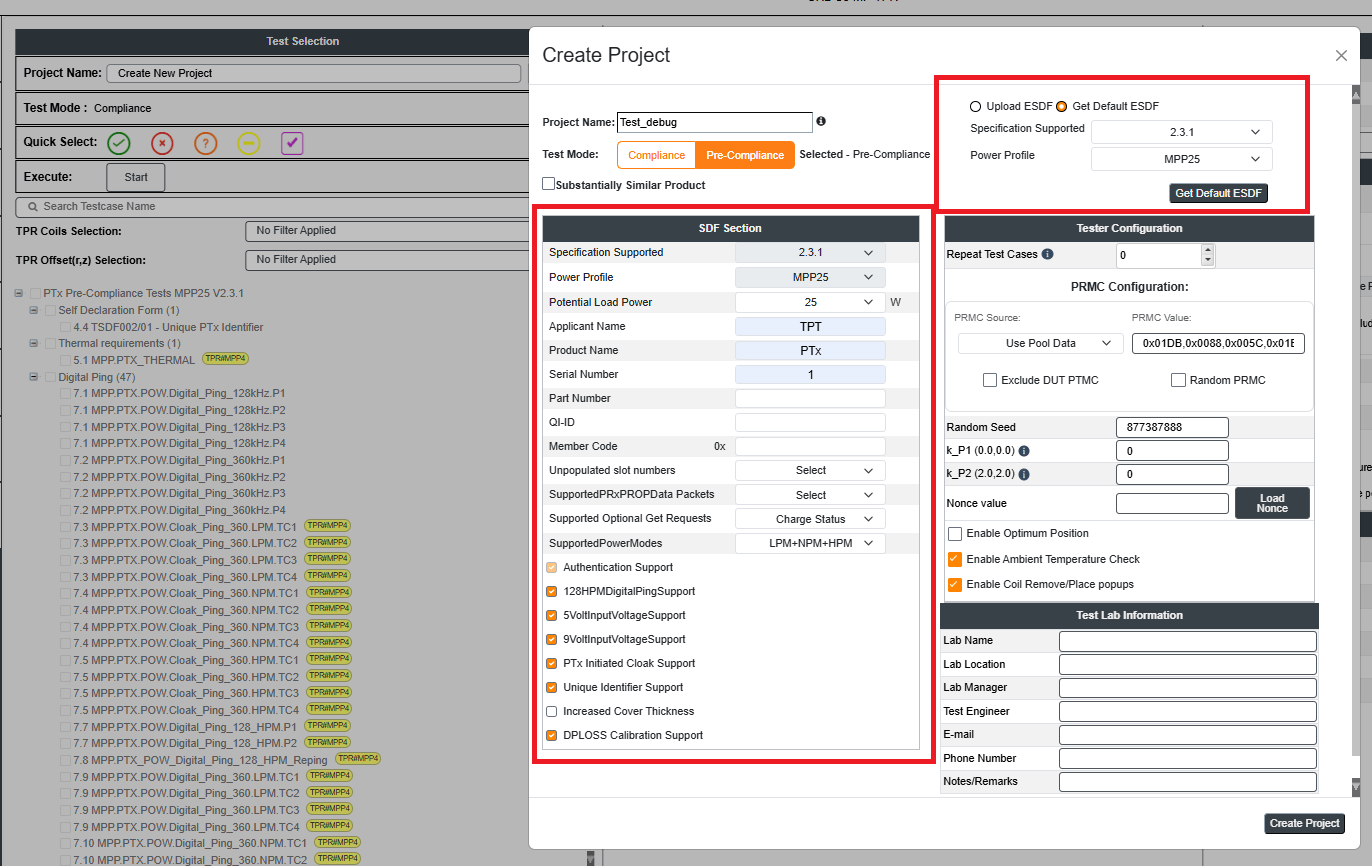Click the purple checkbox Quick Select icon
1372x866 pixels.
[292, 143]
